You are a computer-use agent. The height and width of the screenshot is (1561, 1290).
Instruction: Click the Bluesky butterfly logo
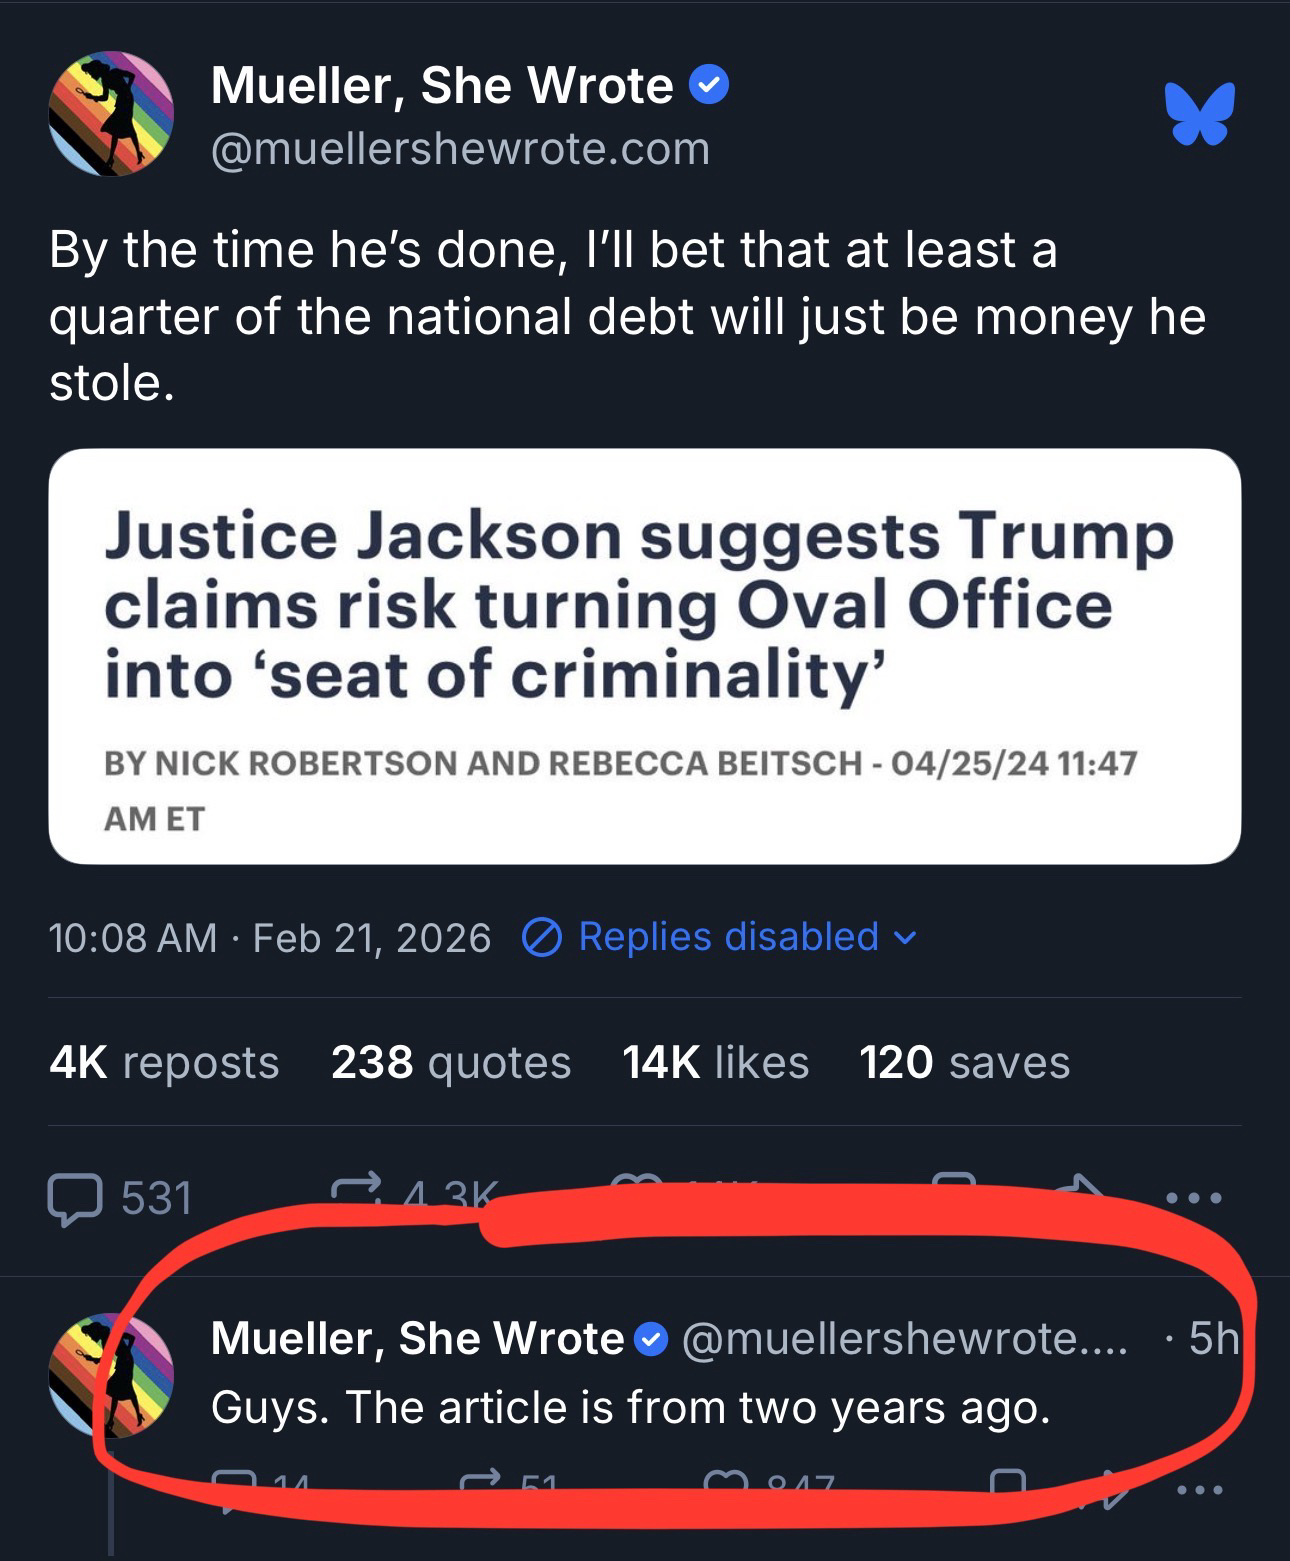[1199, 114]
